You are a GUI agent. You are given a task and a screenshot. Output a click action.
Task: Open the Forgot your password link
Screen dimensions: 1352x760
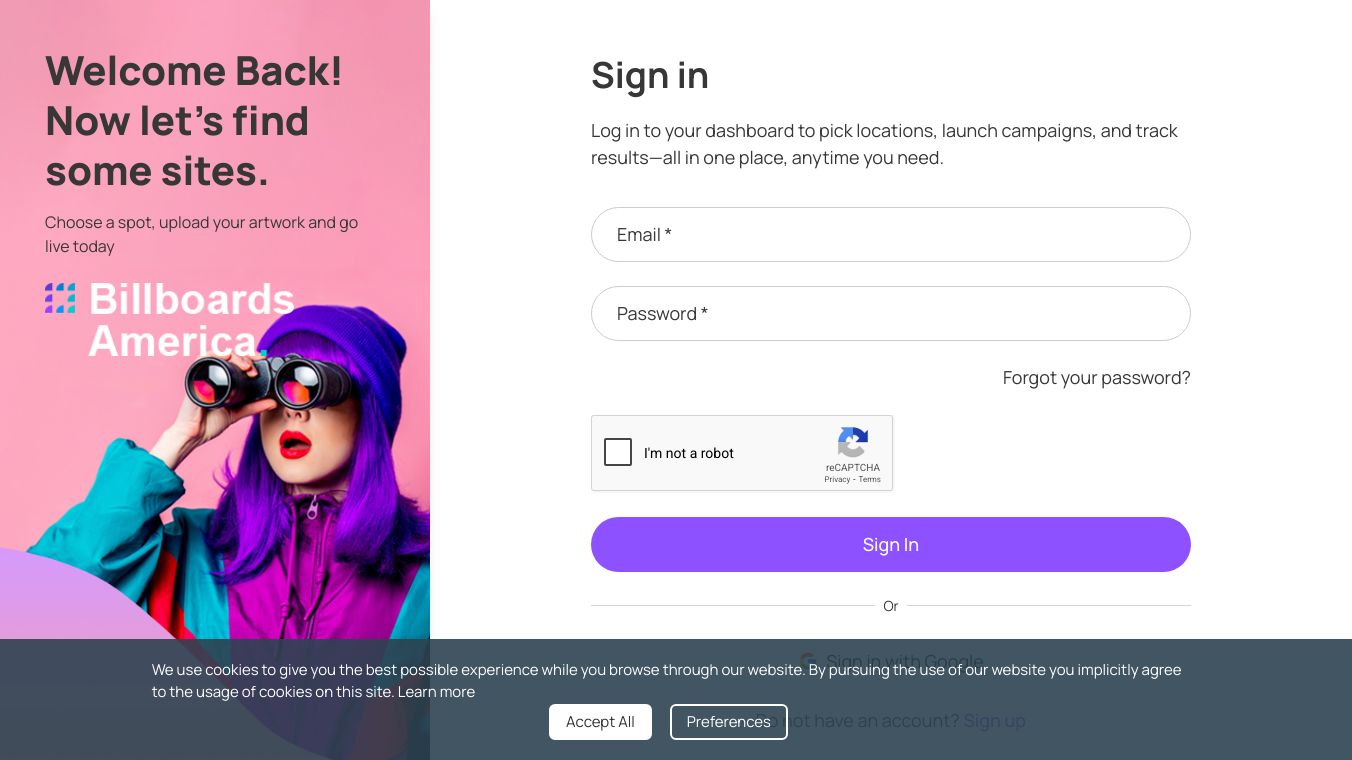point(1096,378)
